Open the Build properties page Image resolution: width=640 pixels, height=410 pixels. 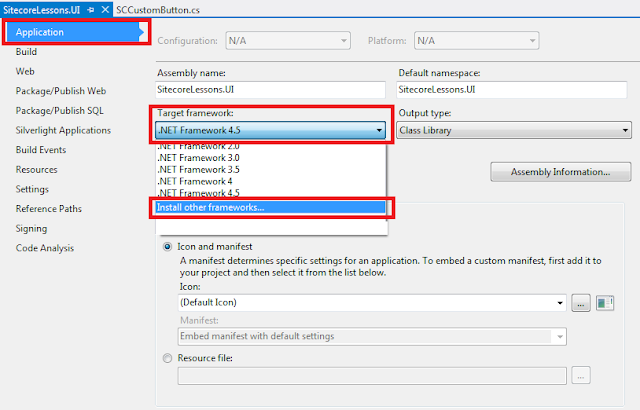click(x=26, y=52)
